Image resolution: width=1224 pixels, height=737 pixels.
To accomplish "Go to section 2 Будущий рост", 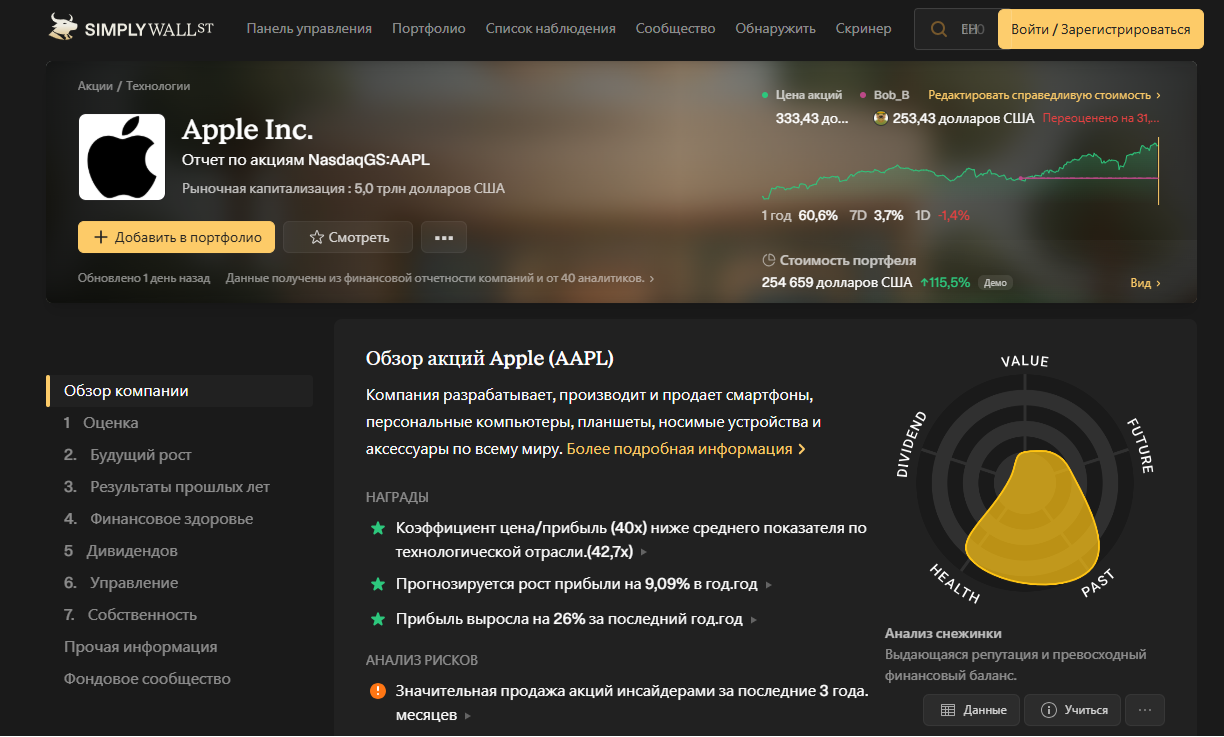I will [x=127, y=455].
